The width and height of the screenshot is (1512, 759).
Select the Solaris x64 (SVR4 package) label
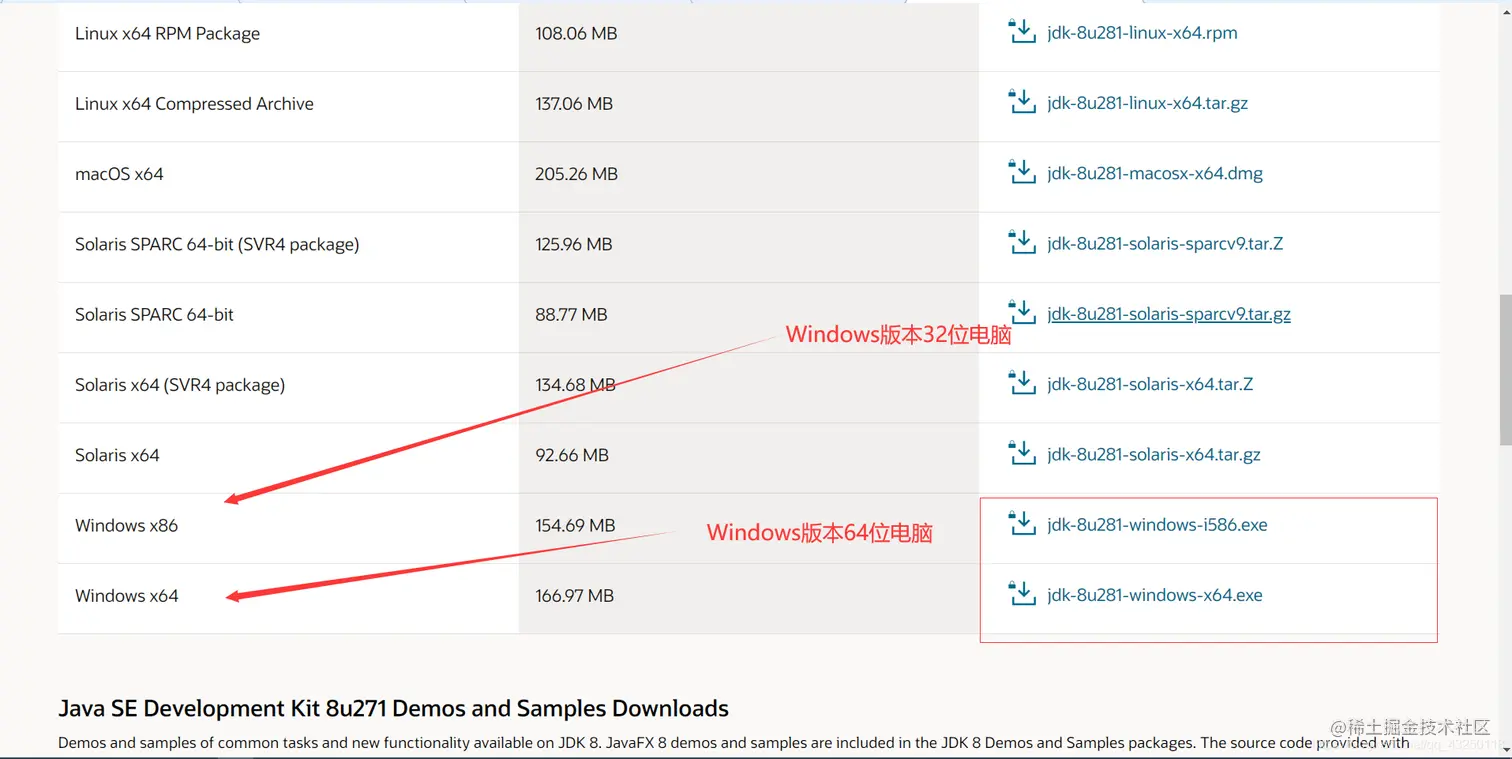180,385
